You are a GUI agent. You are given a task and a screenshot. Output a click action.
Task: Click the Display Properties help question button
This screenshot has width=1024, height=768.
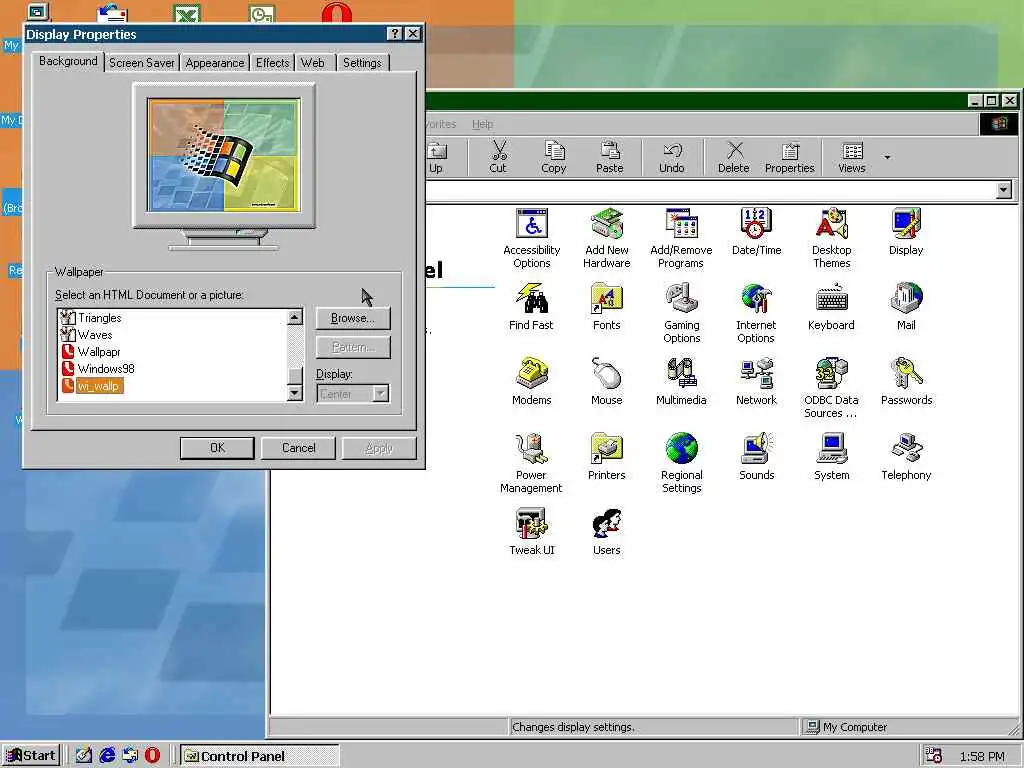[x=394, y=34]
